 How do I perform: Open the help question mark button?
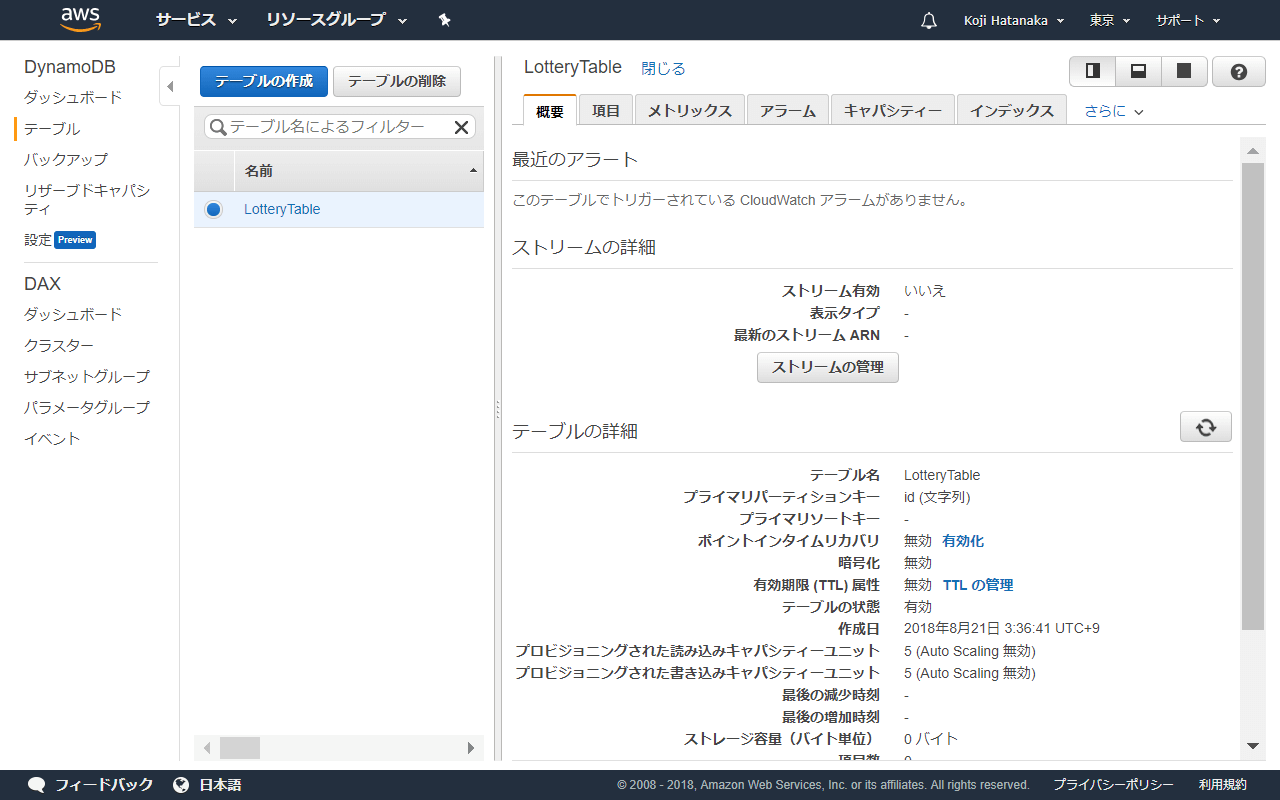(1239, 71)
